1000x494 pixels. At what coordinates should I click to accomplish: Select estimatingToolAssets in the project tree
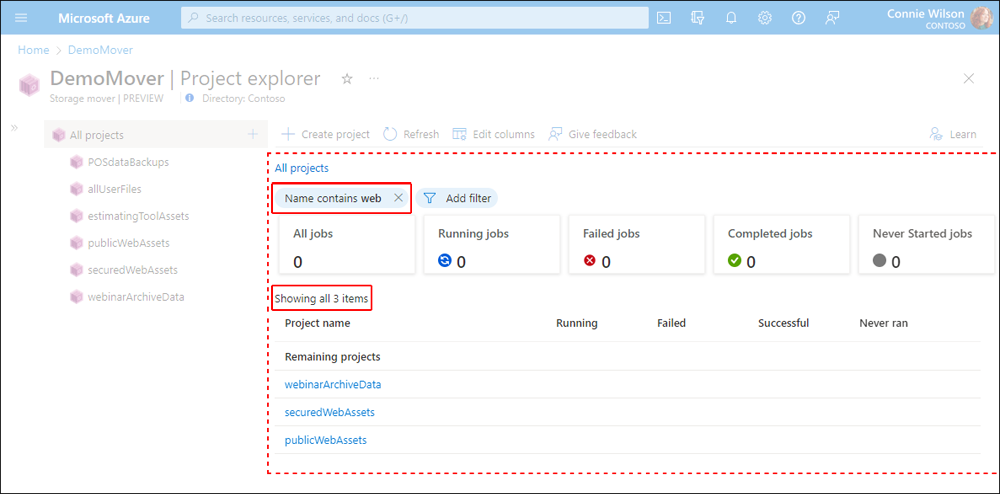click(138, 216)
